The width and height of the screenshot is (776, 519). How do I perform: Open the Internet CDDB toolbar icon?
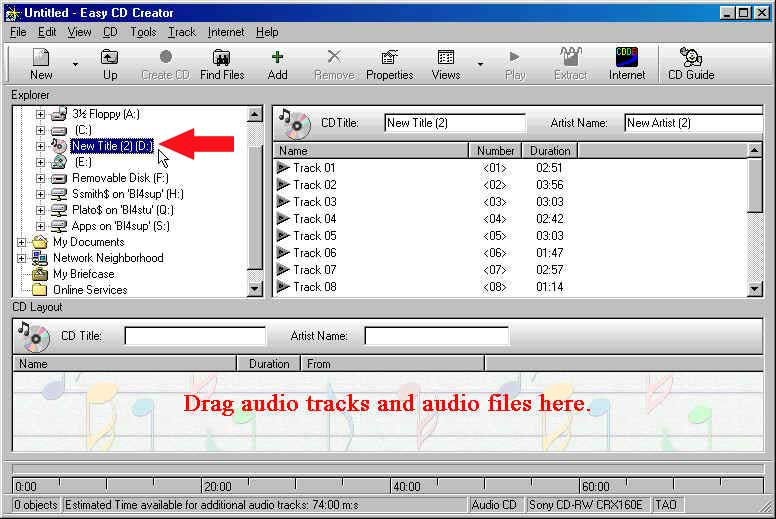[x=627, y=64]
